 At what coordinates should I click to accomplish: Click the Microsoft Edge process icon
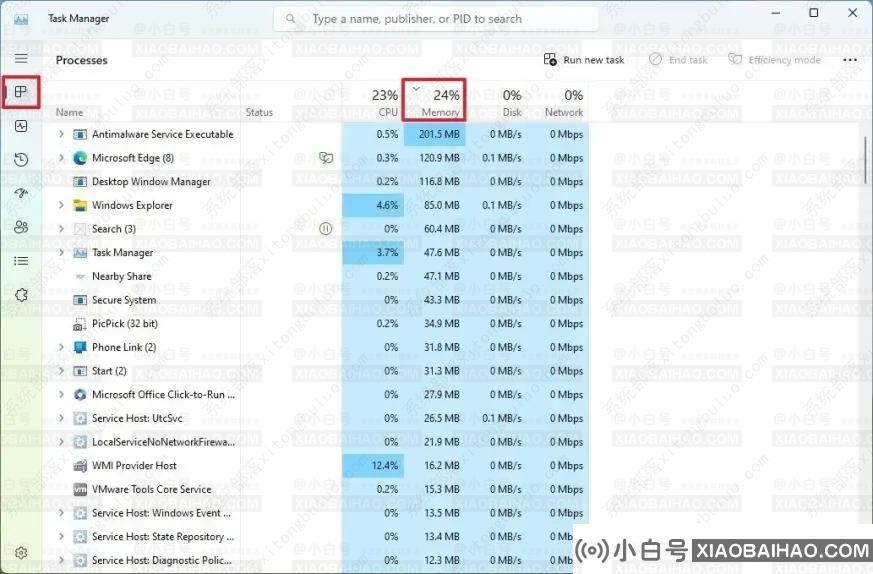click(80, 158)
